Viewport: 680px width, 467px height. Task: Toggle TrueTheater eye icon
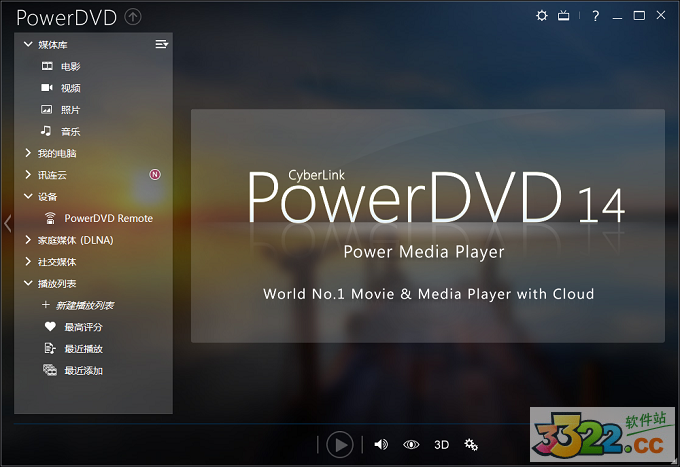(411, 444)
